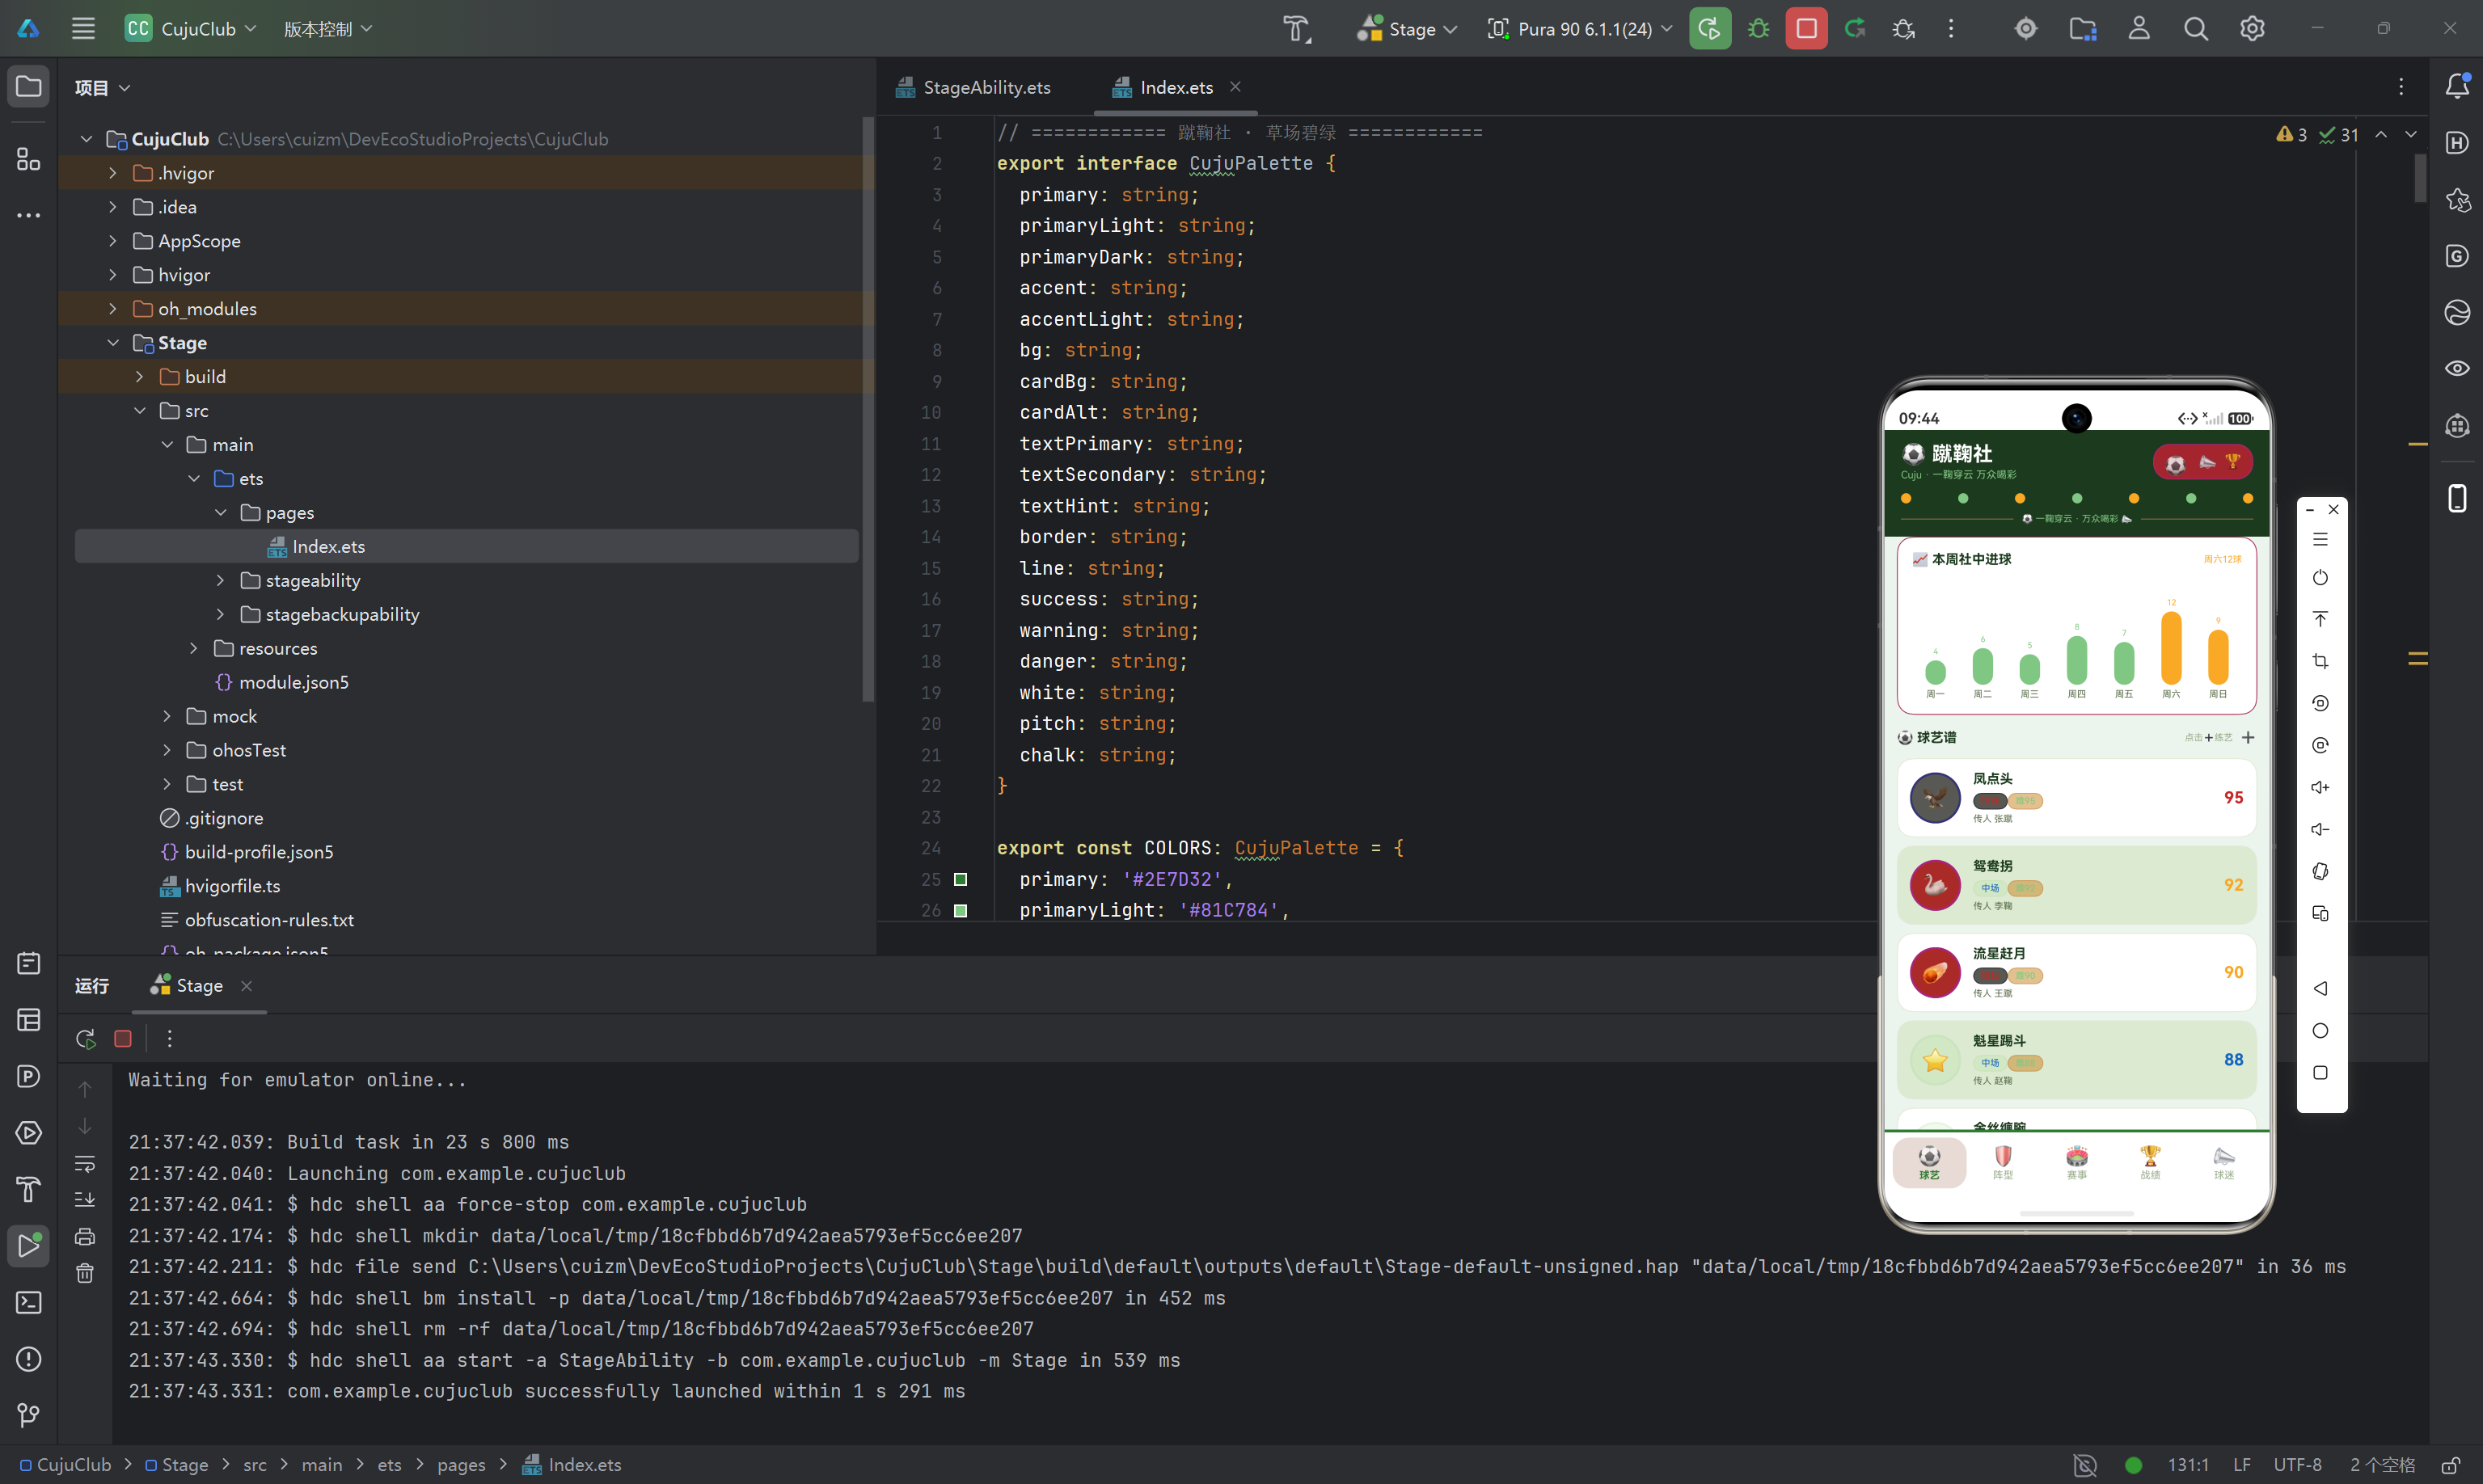2483x1484 pixels.
Task: Open build-profile.json5 in project tree
Action: click(x=246, y=853)
